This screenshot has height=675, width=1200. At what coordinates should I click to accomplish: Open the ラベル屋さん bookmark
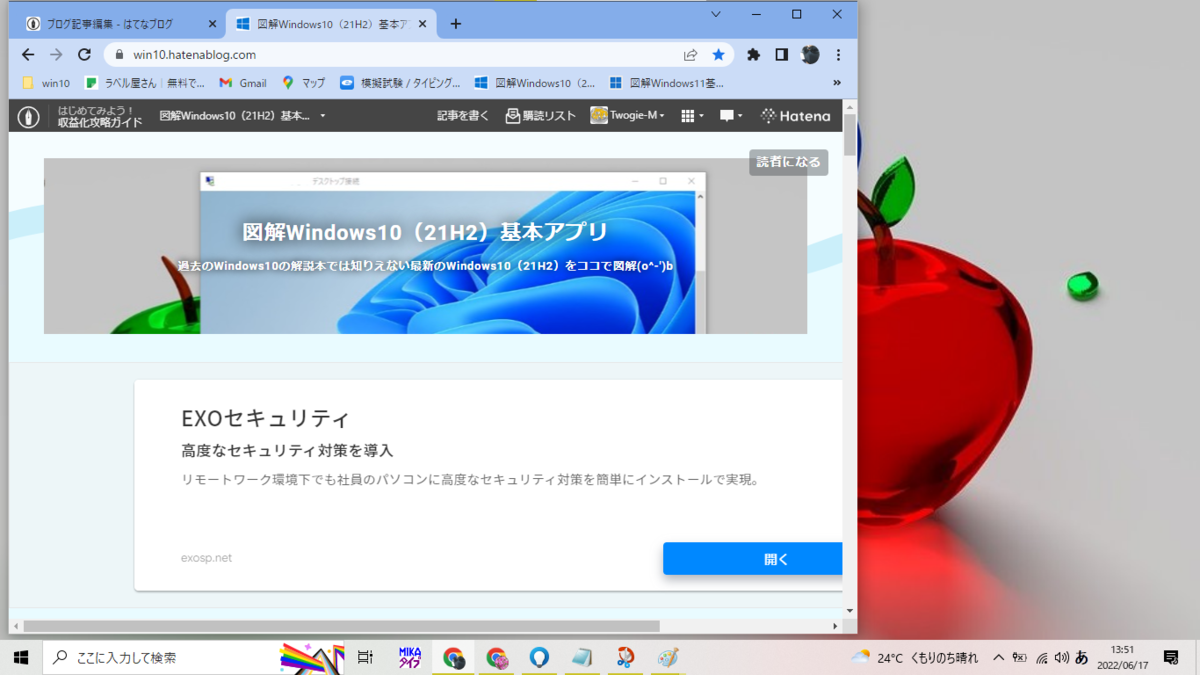[144, 83]
